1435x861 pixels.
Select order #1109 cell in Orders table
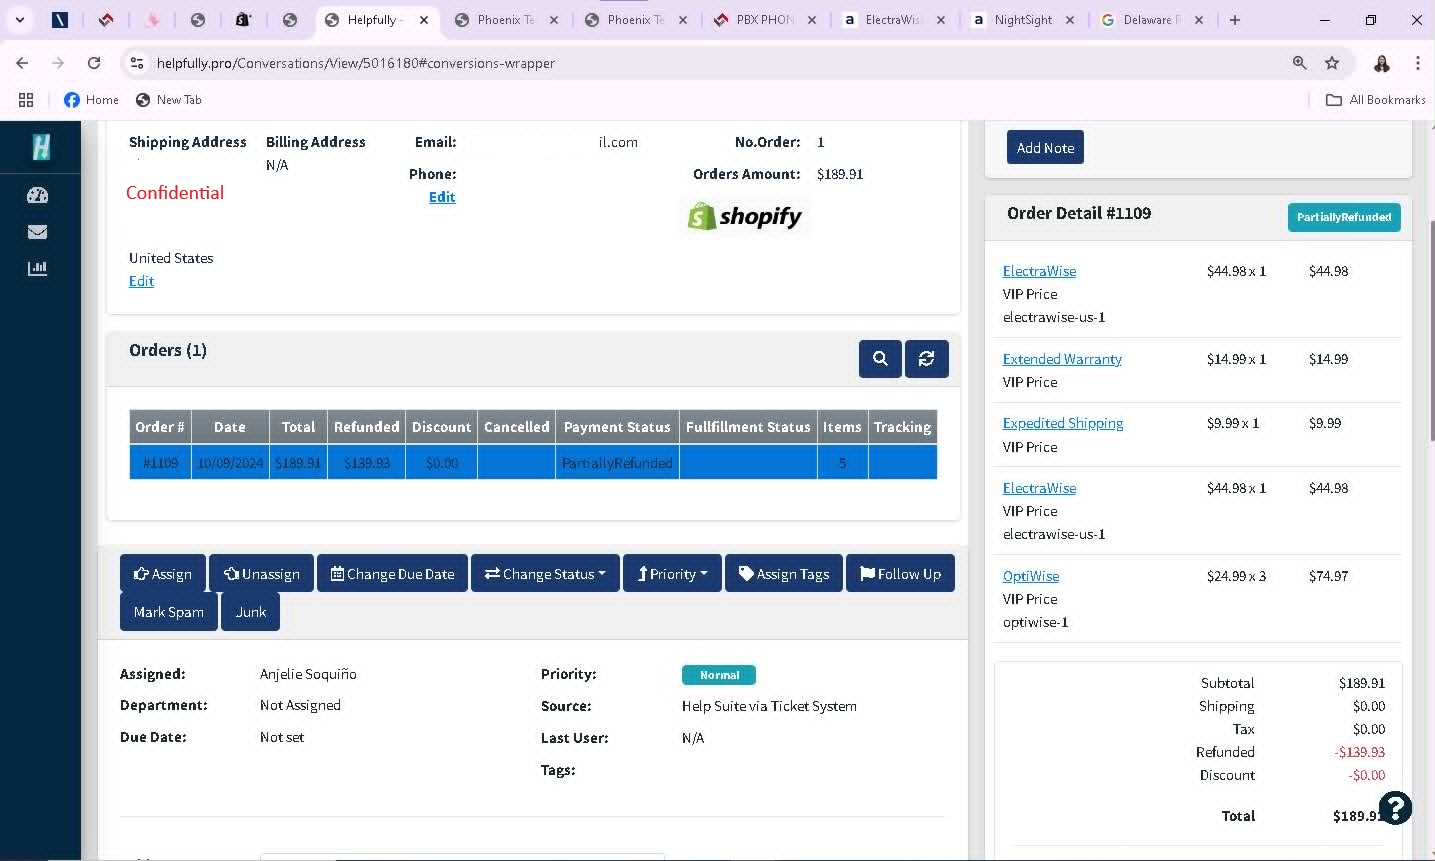160,463
